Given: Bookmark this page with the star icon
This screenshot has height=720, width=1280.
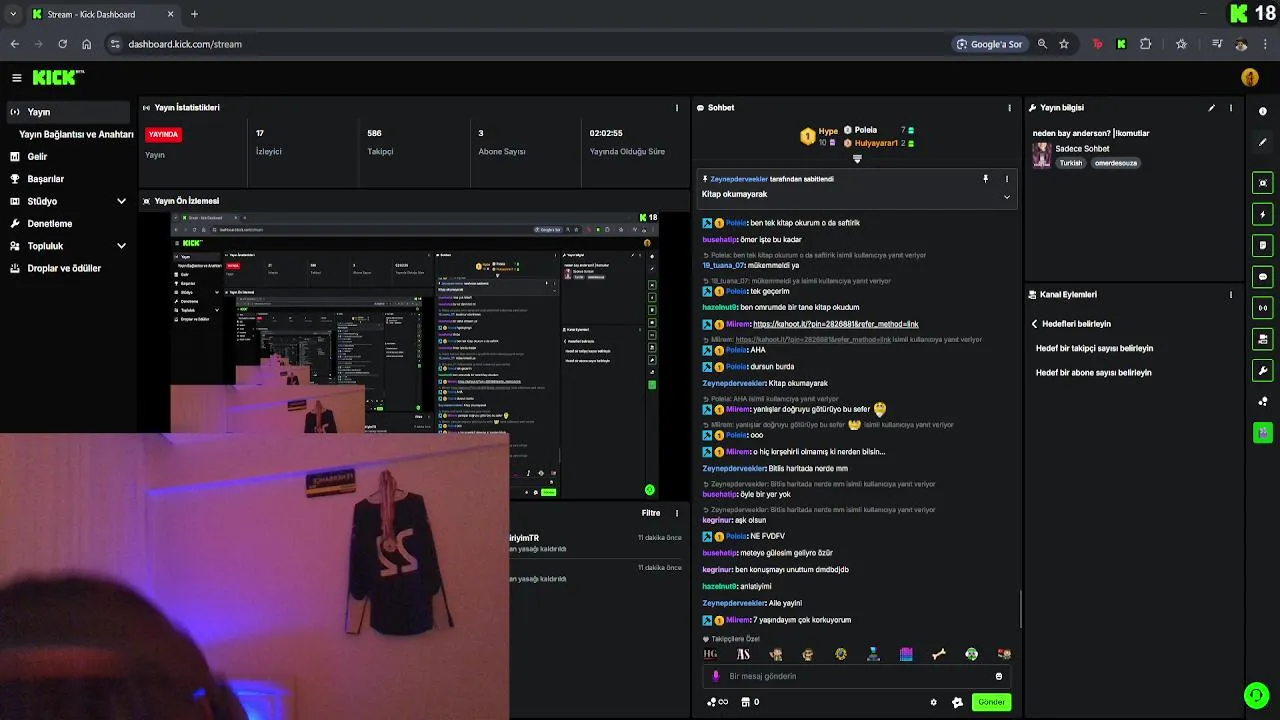Looking at the screenshot, I should click(x=1064, y=44).
